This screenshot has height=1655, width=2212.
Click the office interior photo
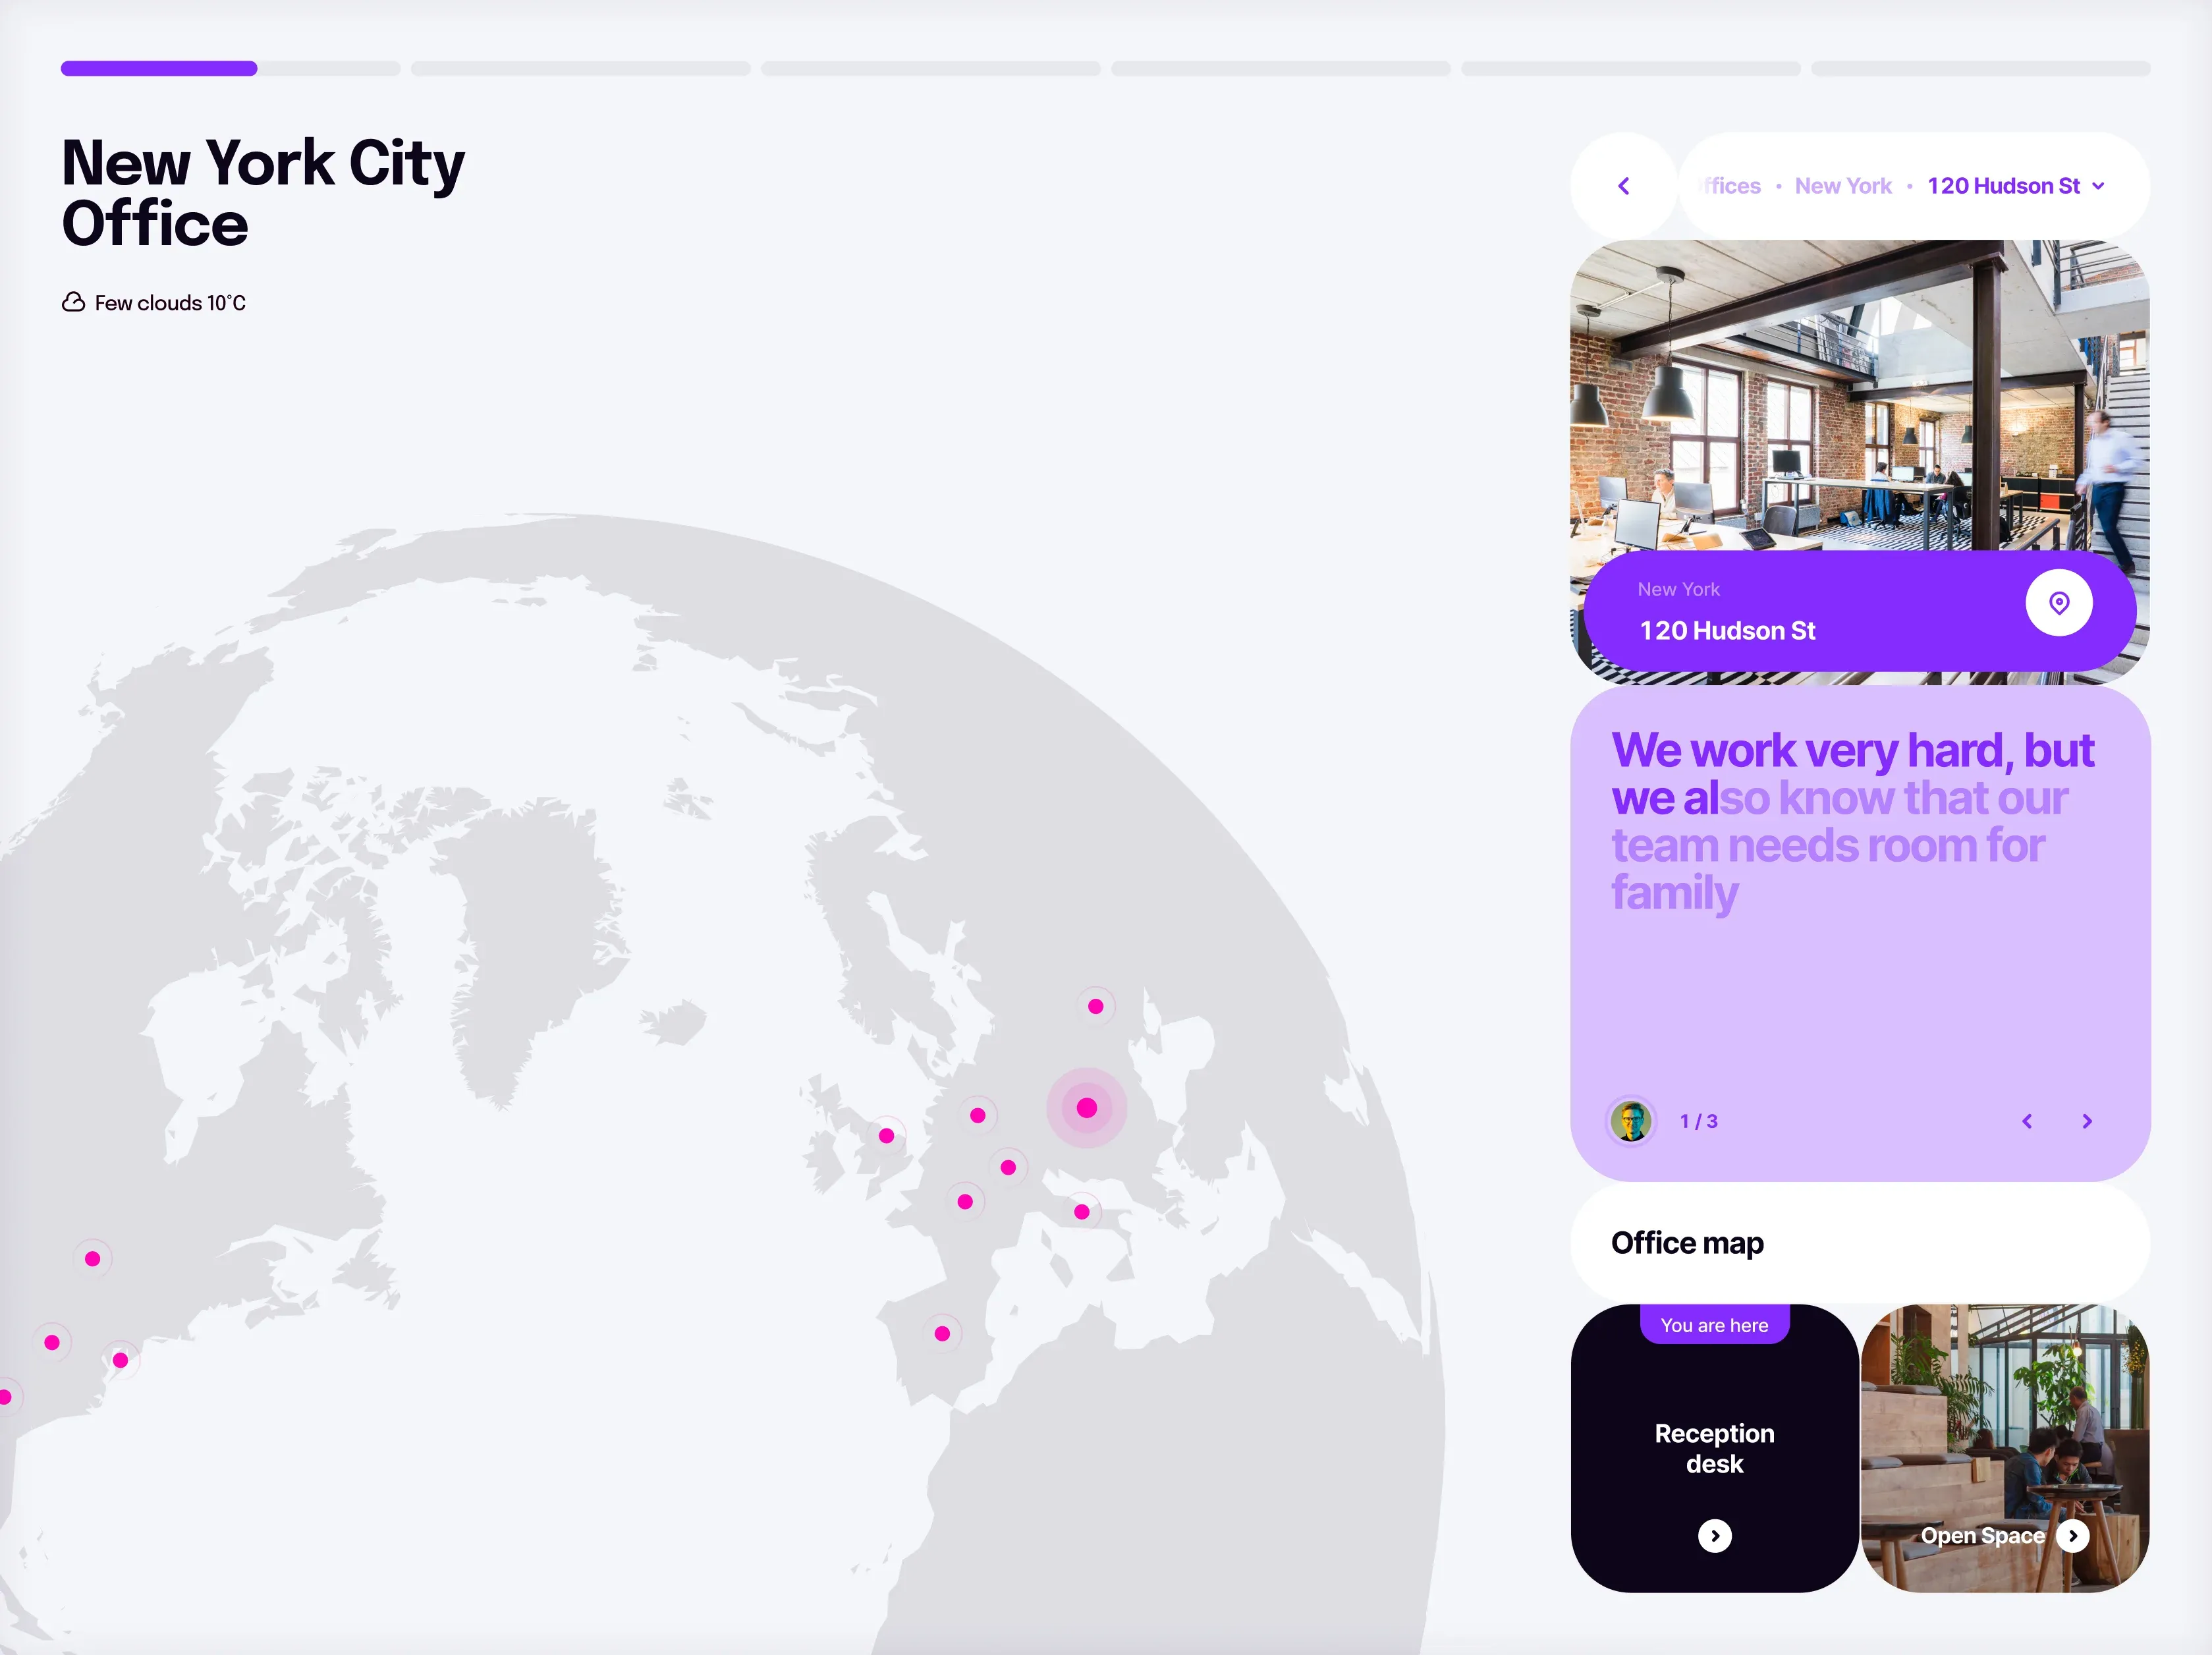click(1859, 400)
